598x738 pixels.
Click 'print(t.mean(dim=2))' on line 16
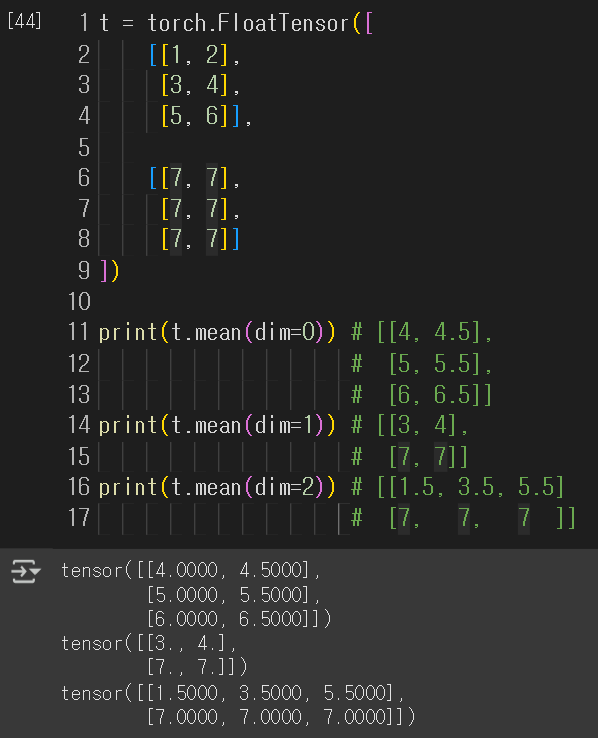(x=217, y=487)
